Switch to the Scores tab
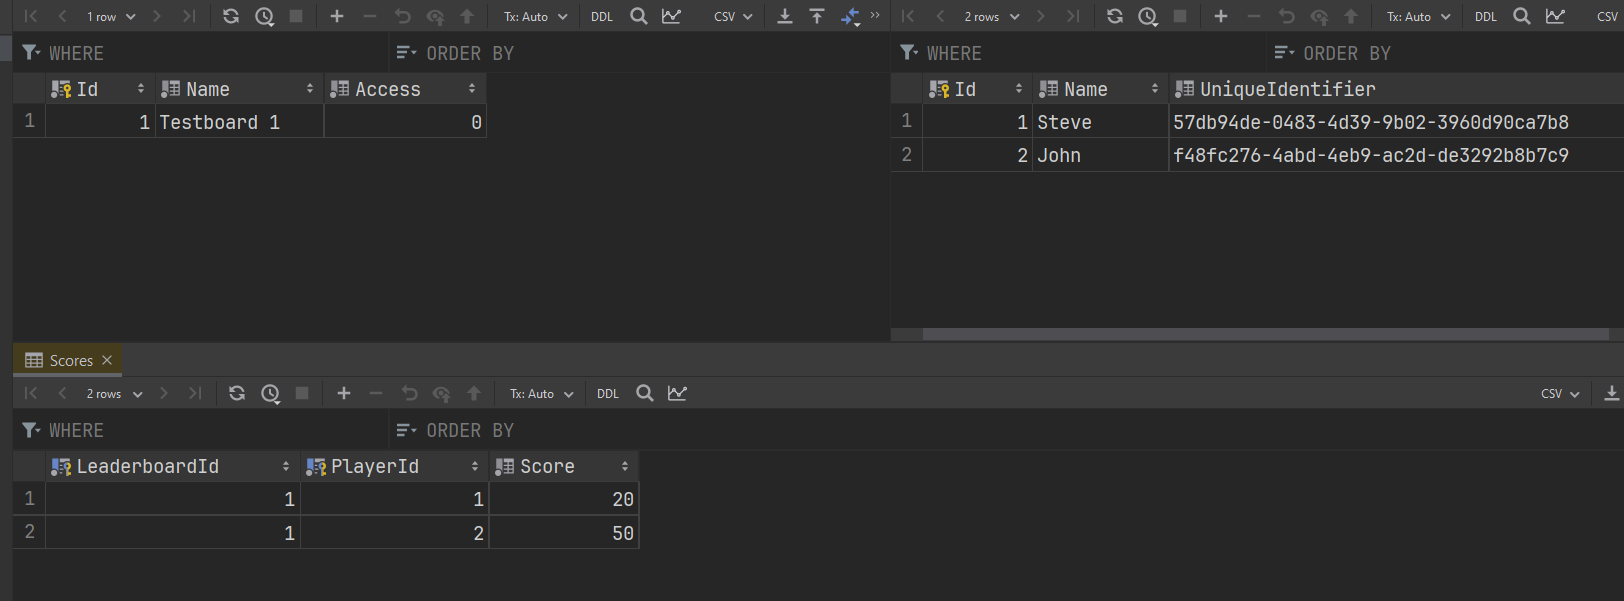1624x601 pixels. click(70, 360)
